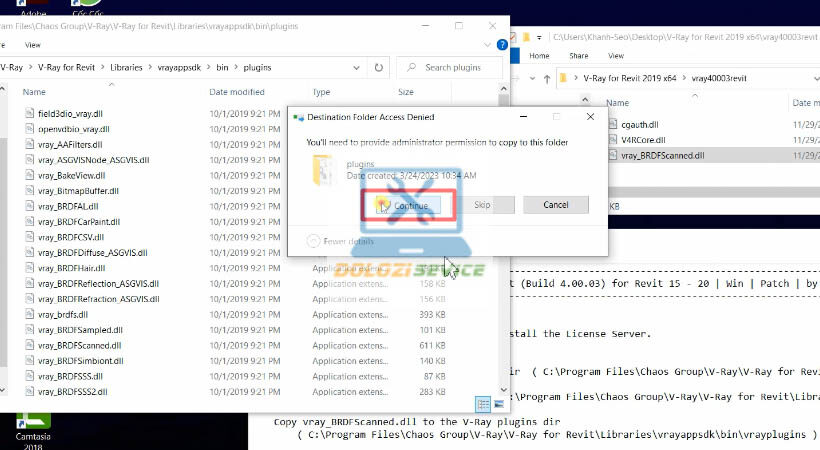
Task: Select cgauth.dll in vray40003revit window
Action: pyautogui.click(x=639, y=125)
